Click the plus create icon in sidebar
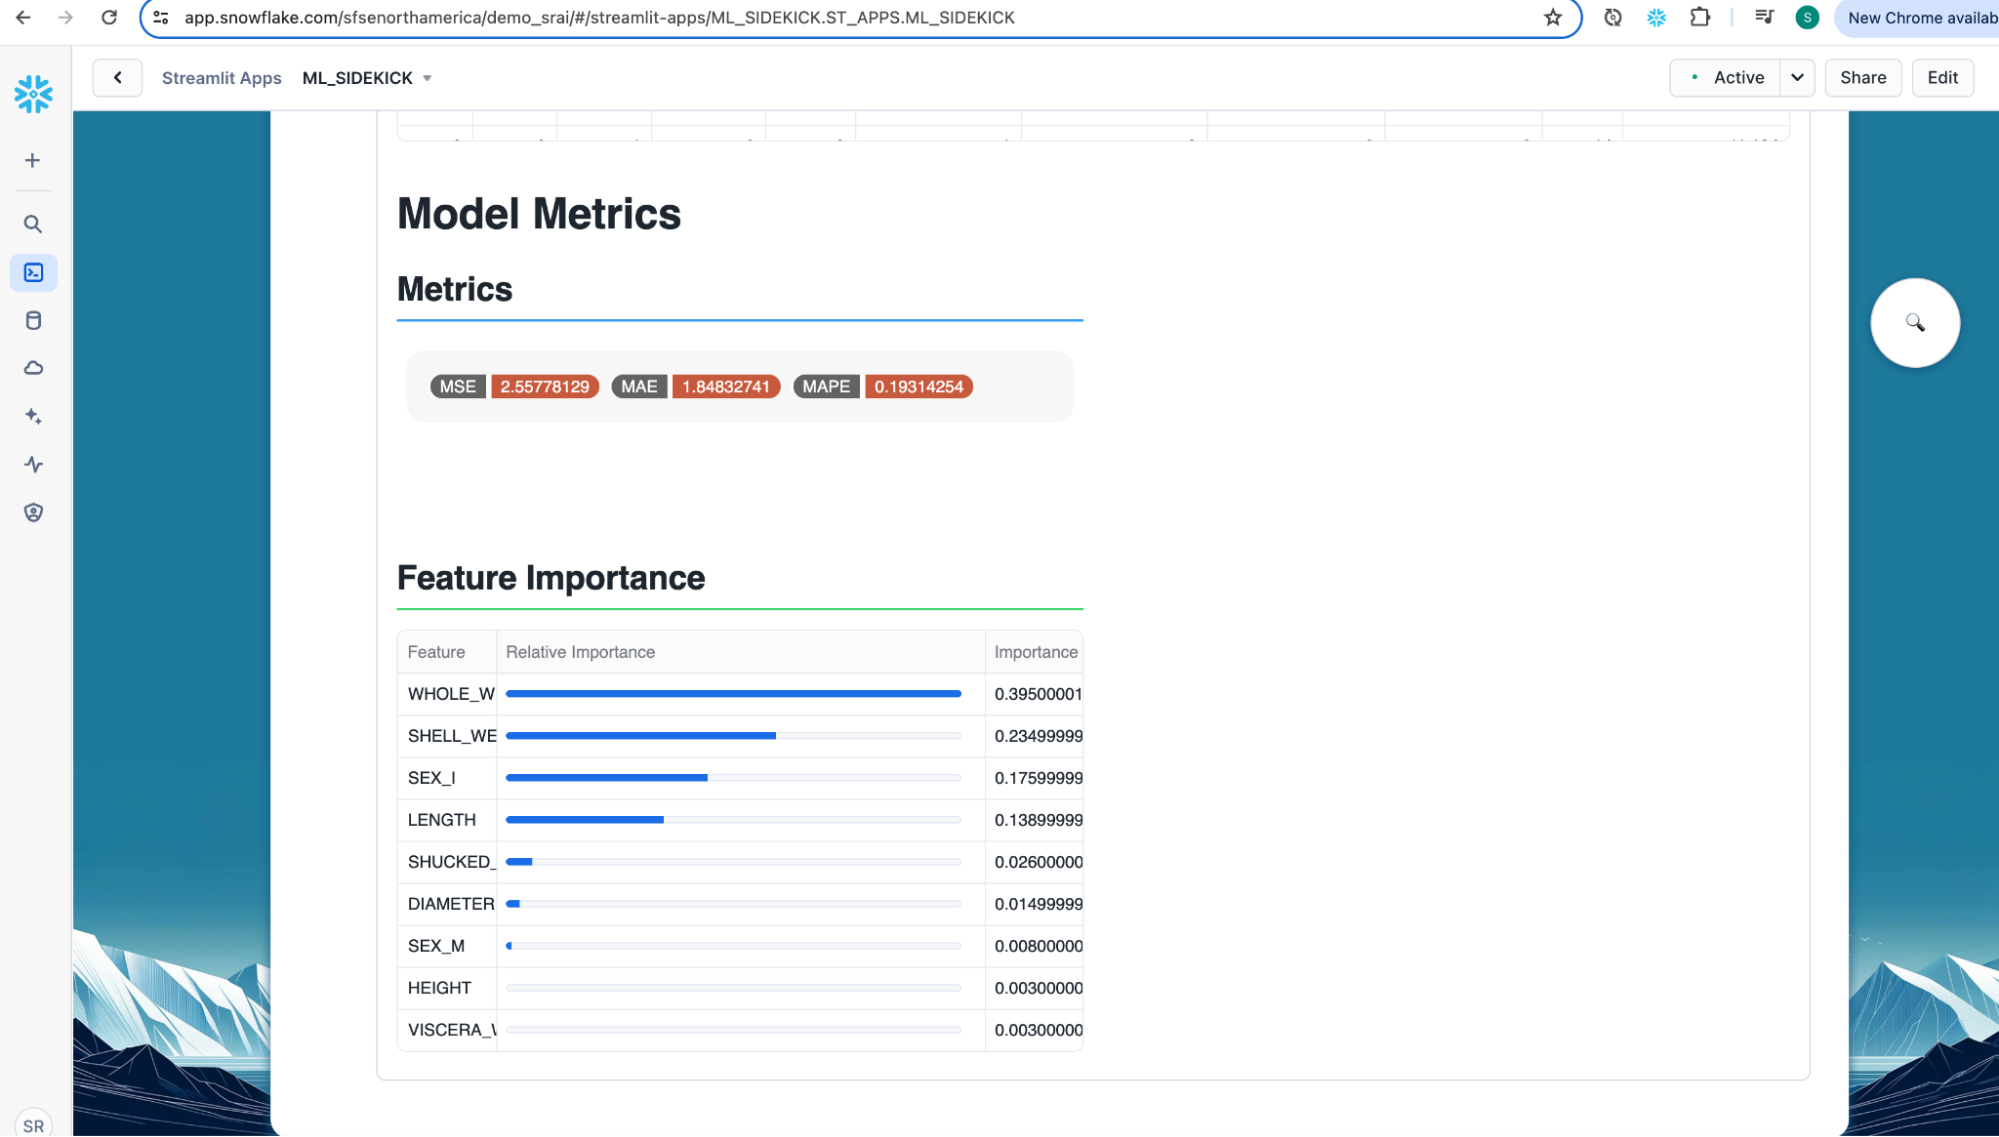Image resolution: width=1999 pixels, height=1137 pixels. pos(33,161)
